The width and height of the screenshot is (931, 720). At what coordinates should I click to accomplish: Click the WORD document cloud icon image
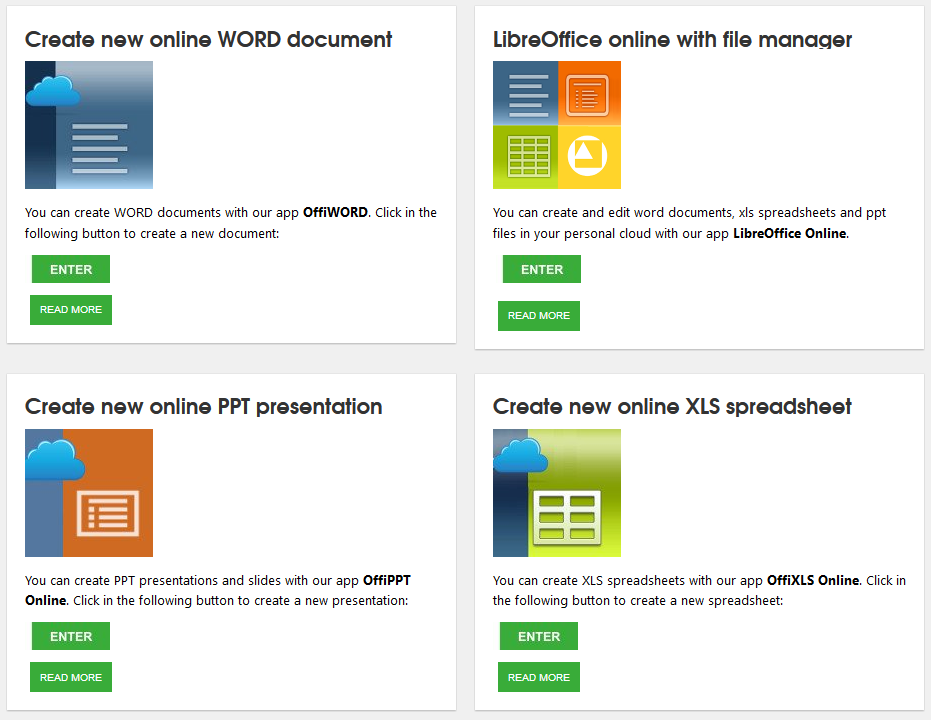click(89, 125)
